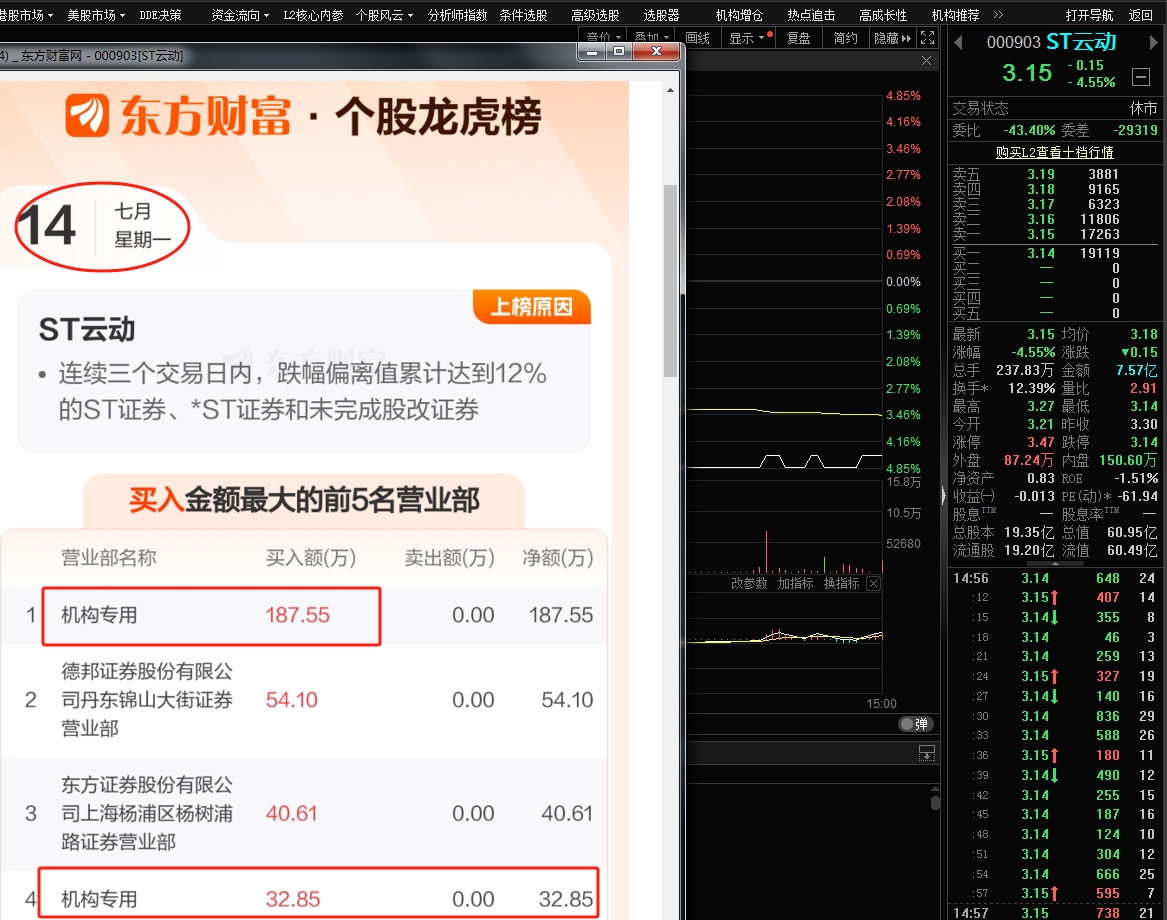
Task: Click 买一 price 3.14 in order book
Action: click(x=1040, y=253)
